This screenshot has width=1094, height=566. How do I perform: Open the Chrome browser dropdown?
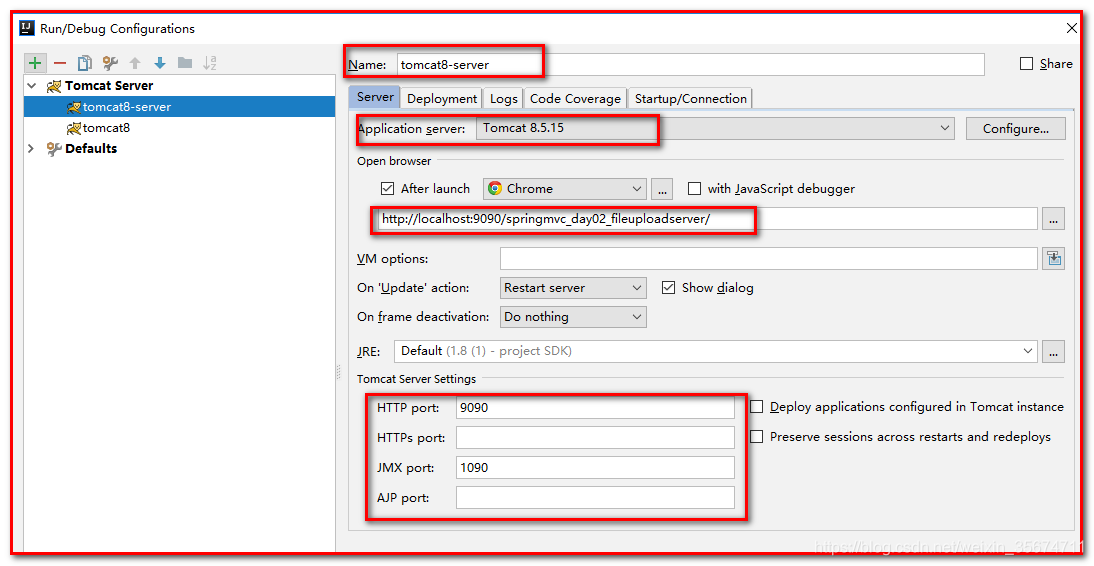coord(564,188)
